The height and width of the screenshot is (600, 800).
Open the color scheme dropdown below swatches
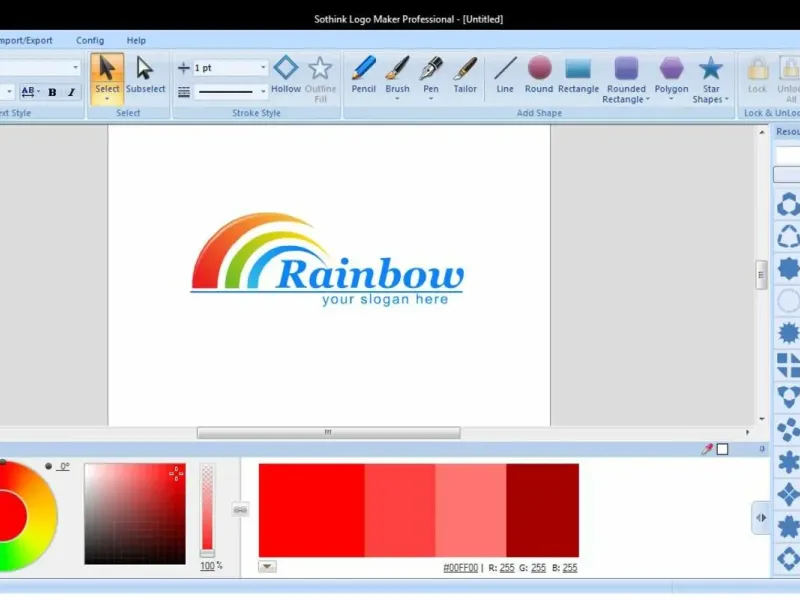click(267, 566)
